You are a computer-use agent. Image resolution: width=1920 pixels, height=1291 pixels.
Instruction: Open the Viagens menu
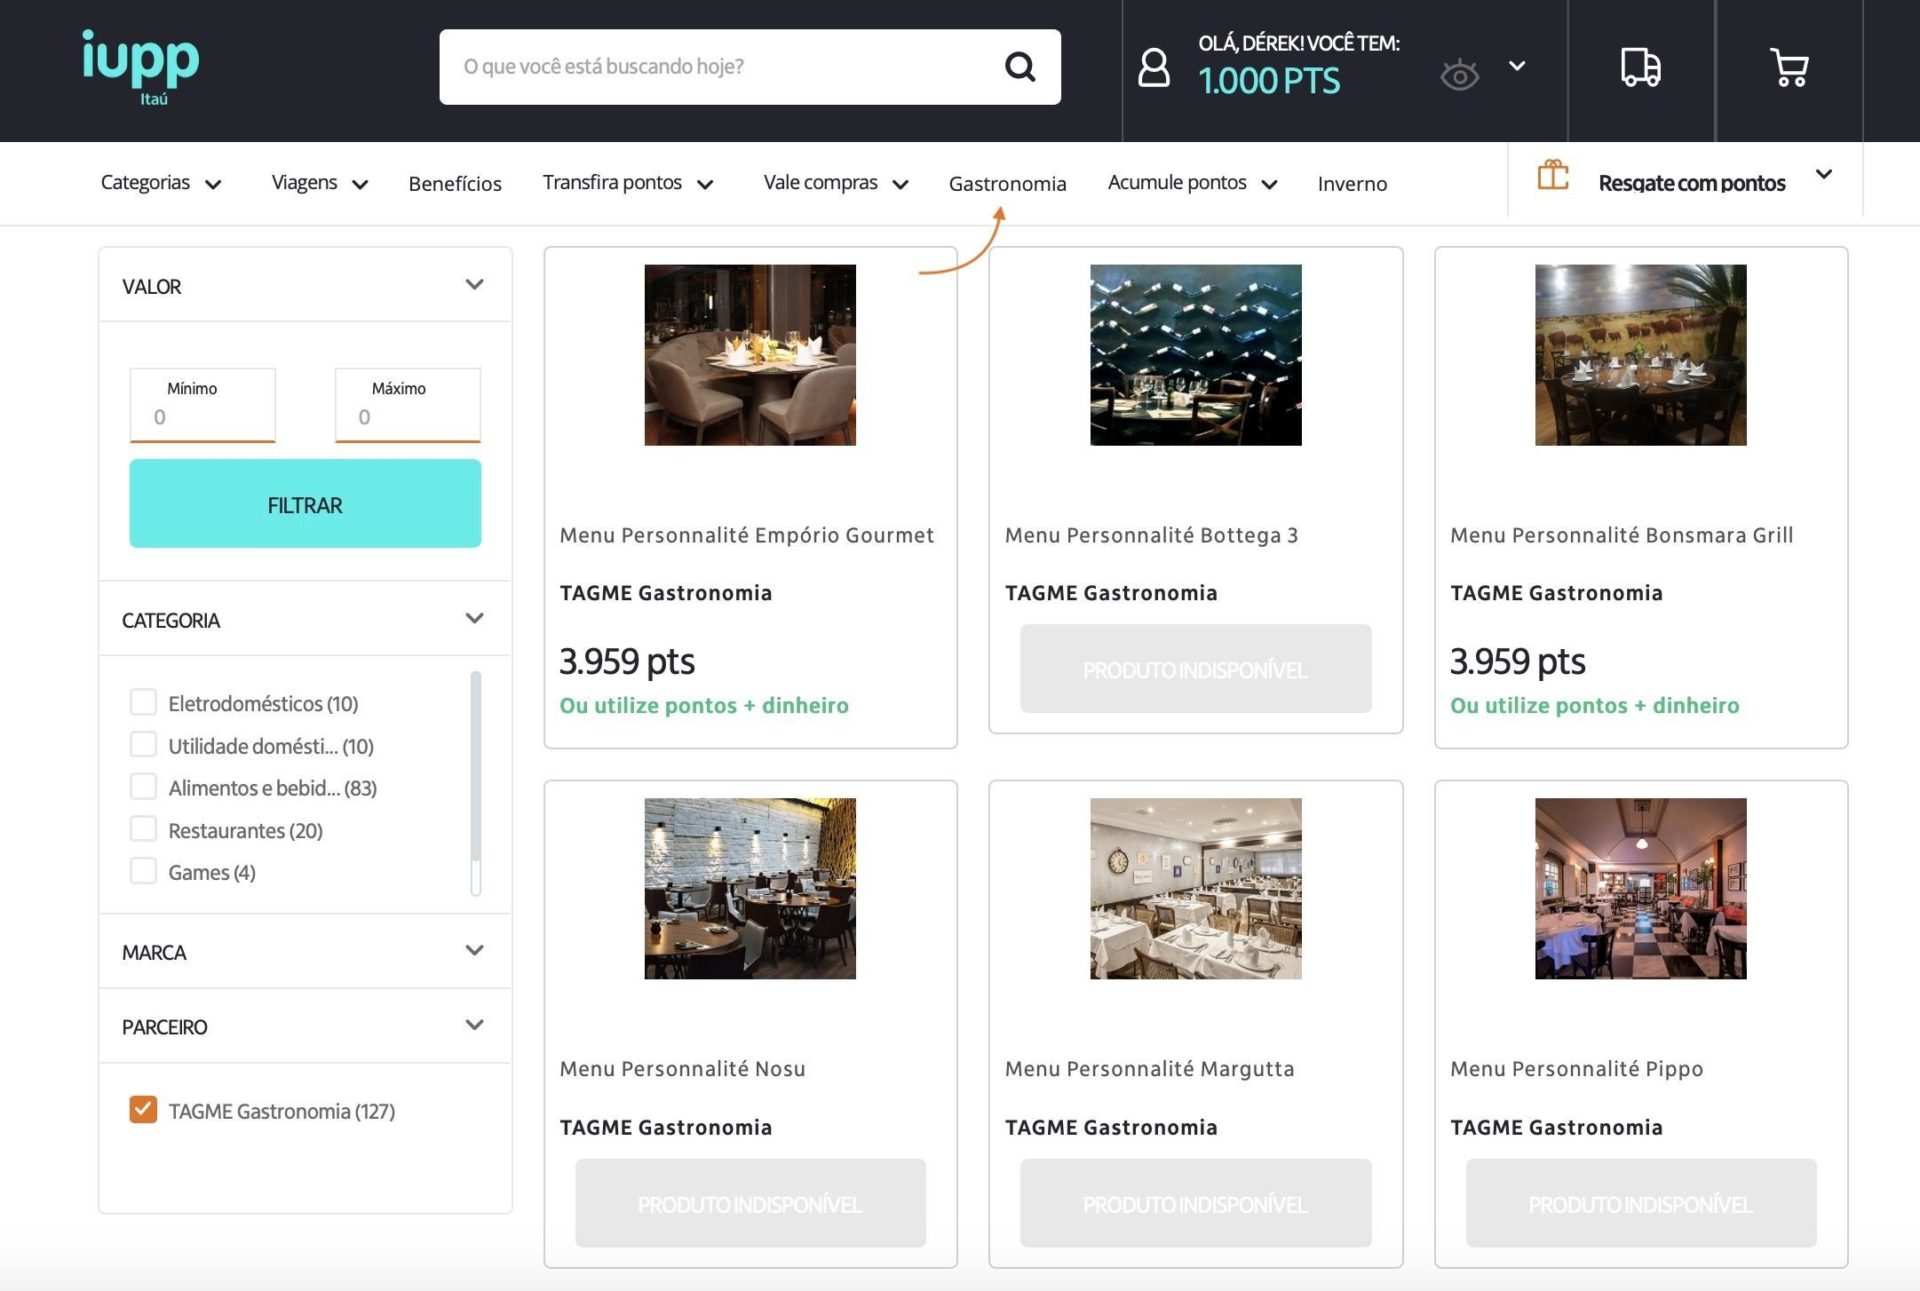pos(319,183)
